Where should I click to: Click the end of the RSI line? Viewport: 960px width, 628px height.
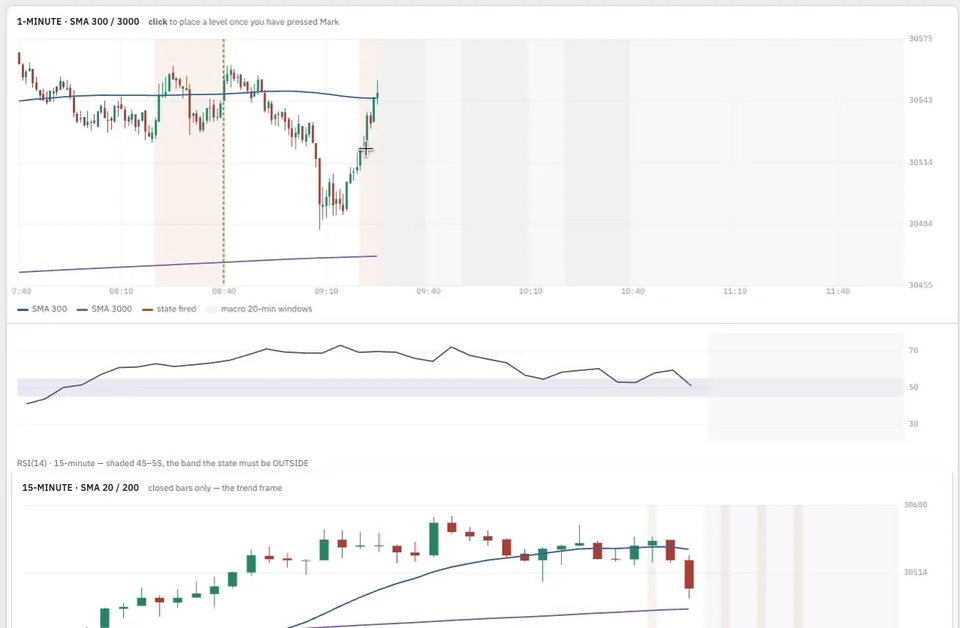691,385
